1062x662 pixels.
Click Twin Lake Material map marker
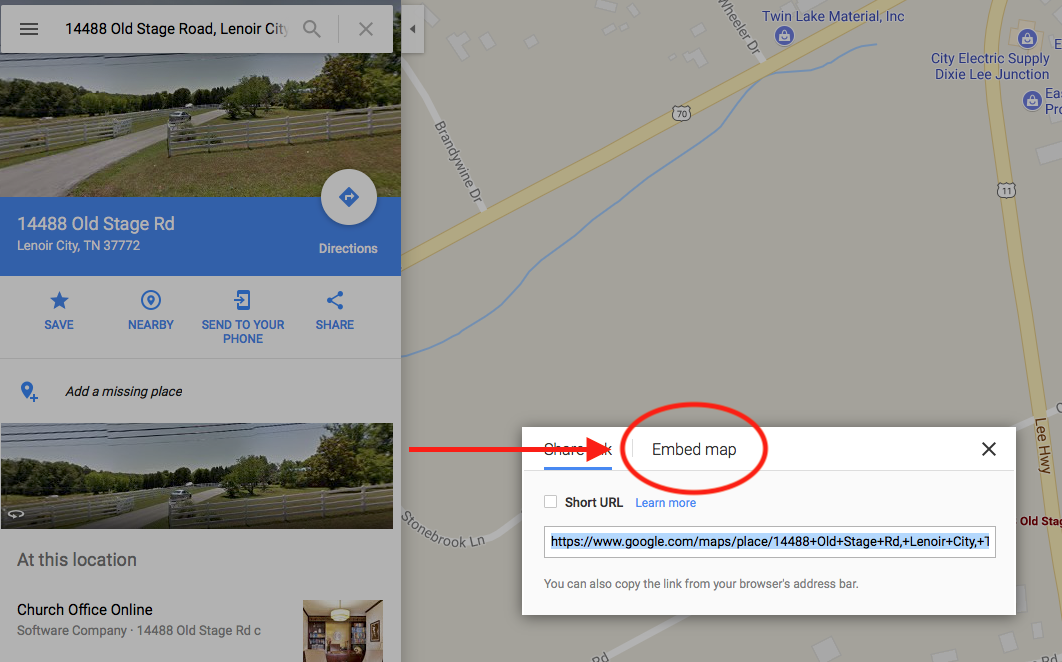pyautogui.click(x=784, y=35)
